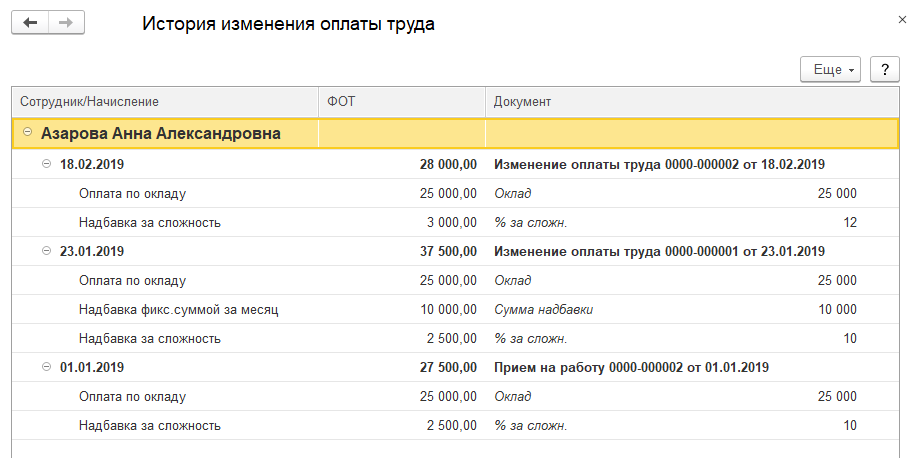Close the salary history window

890,19
